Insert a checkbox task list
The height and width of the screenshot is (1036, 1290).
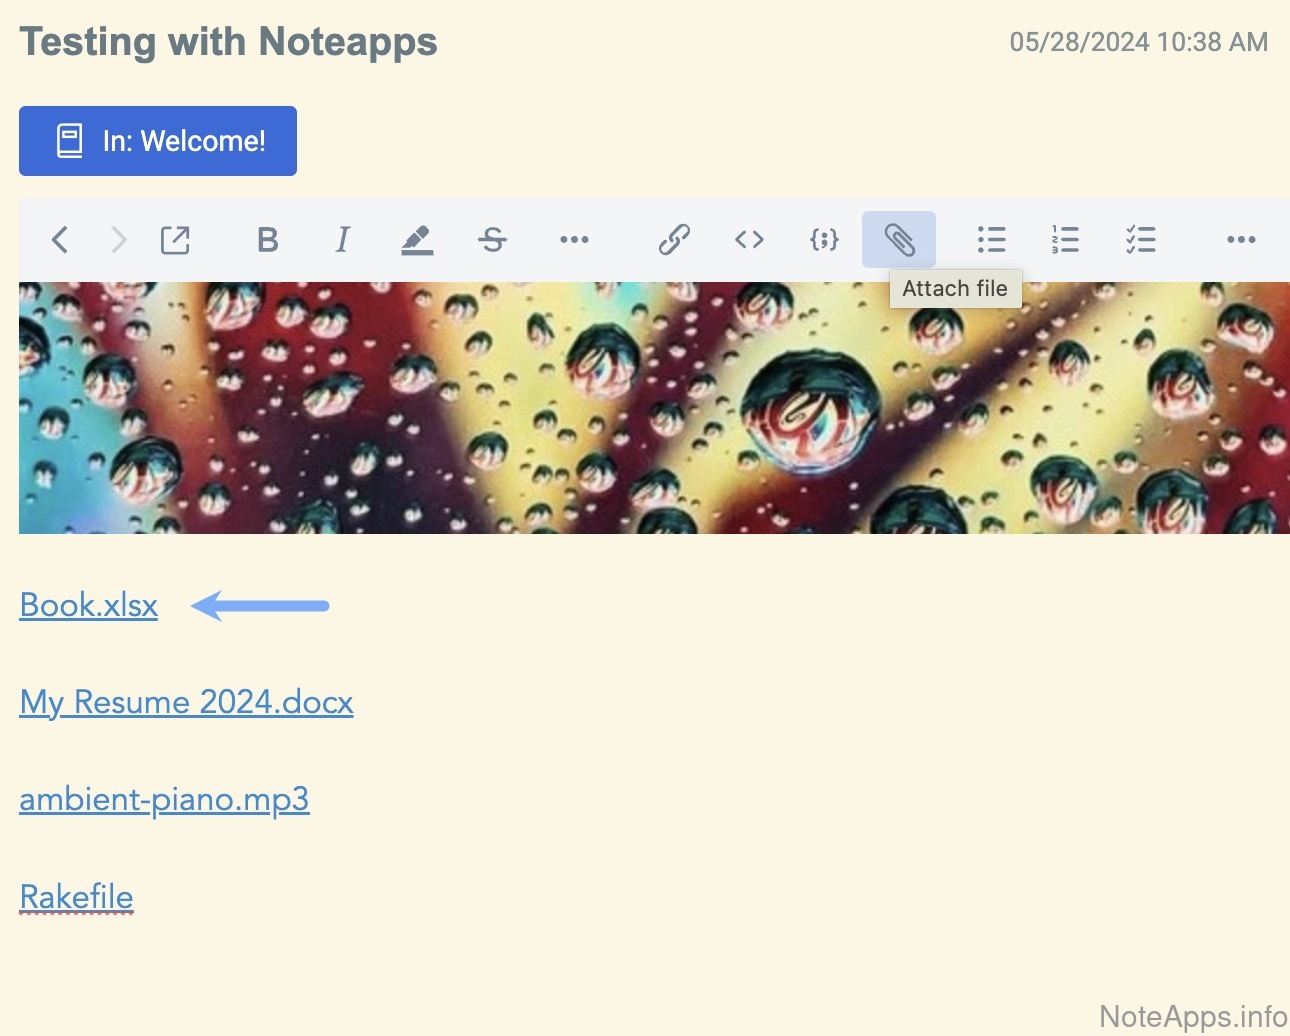[x=1140, y=240]
